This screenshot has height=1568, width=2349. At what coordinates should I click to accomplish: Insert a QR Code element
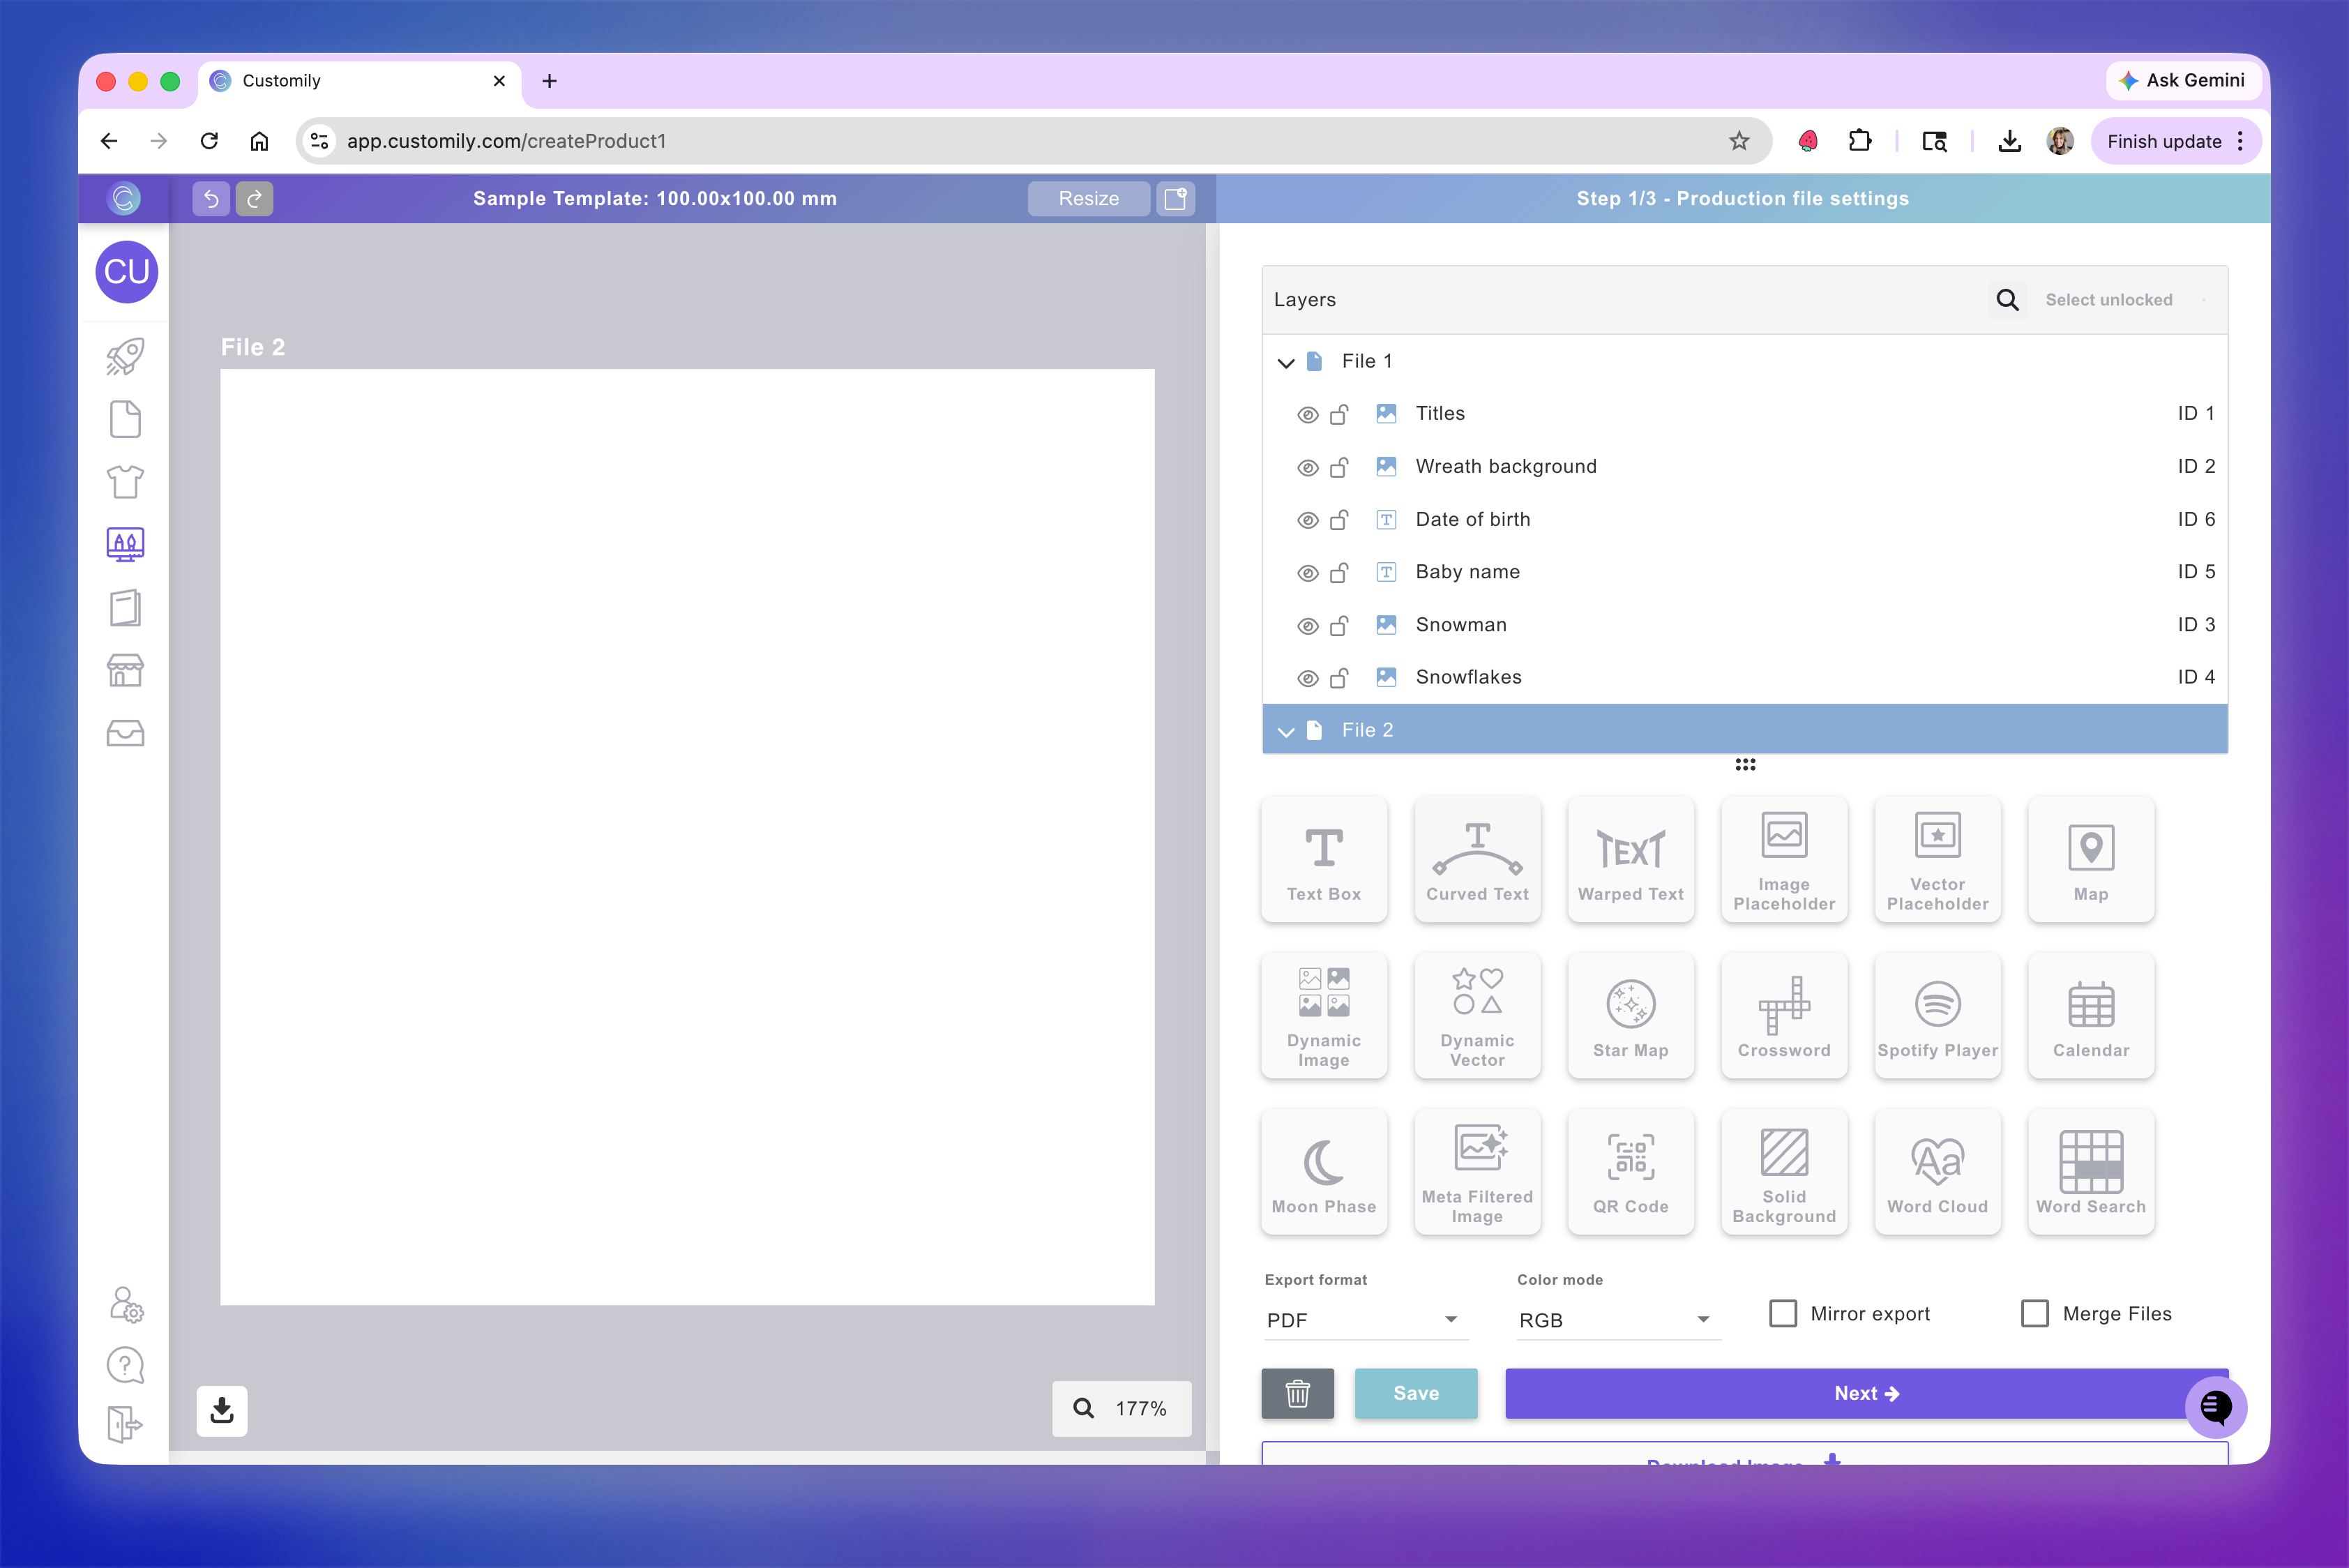click(x=1631, y=1171)
